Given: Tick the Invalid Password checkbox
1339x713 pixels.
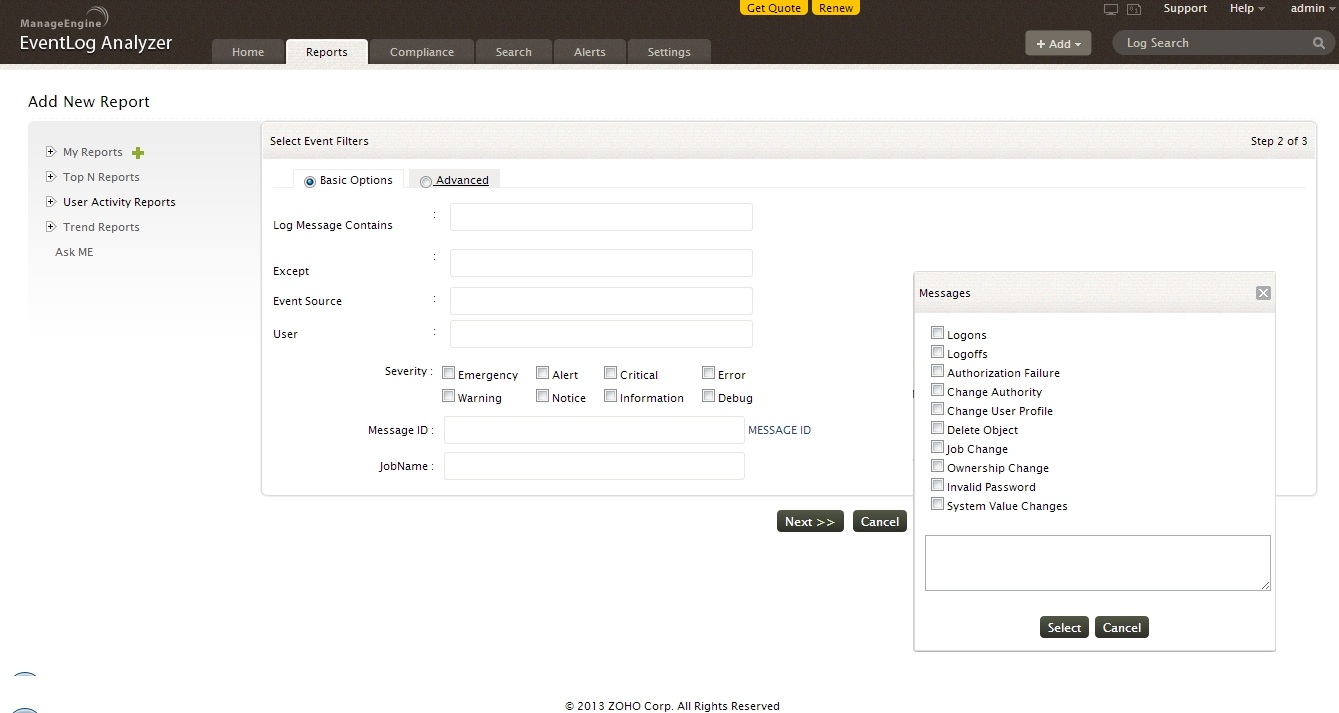Looking at the screenshot, I should 937,485.
